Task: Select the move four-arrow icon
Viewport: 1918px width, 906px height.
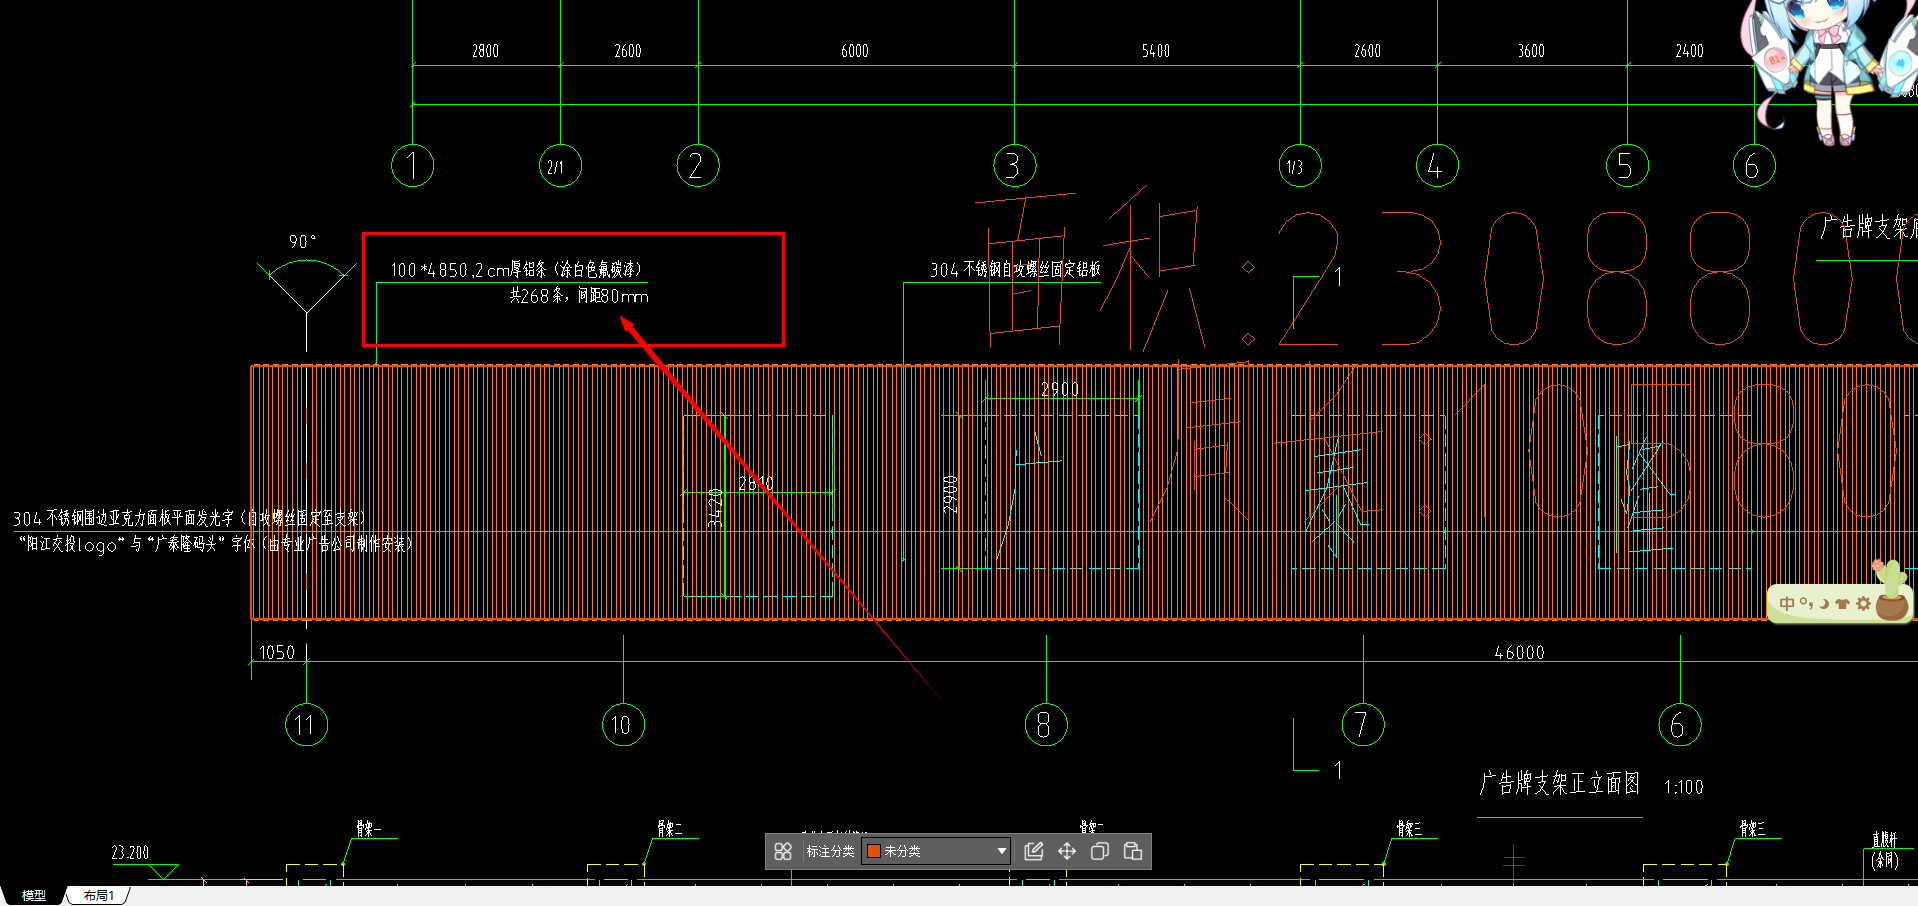Action: click(1067, 851)
